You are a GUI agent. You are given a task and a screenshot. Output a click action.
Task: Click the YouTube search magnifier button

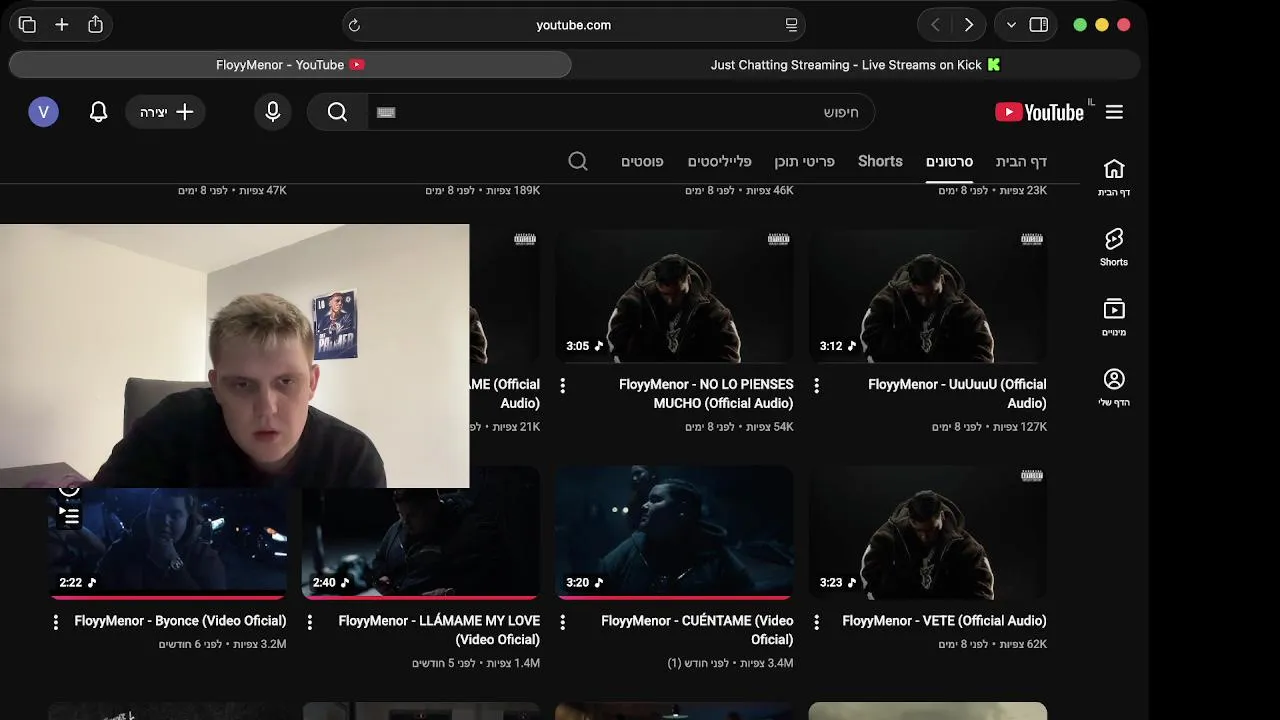338,112
